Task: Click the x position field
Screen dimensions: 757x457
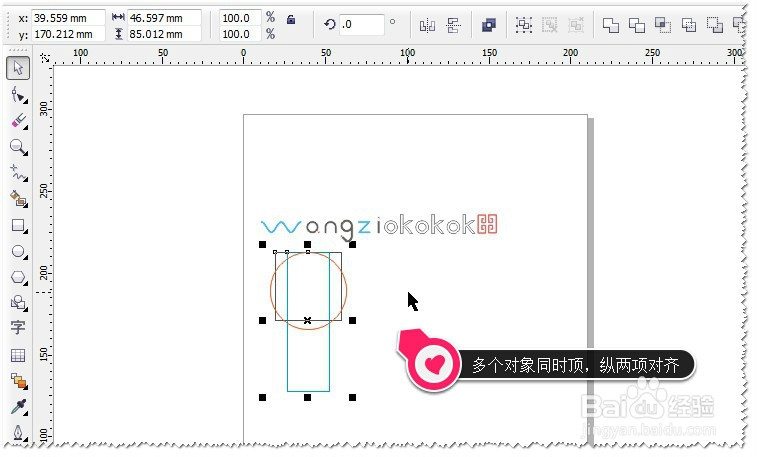Action: click(x=68, y=18)
